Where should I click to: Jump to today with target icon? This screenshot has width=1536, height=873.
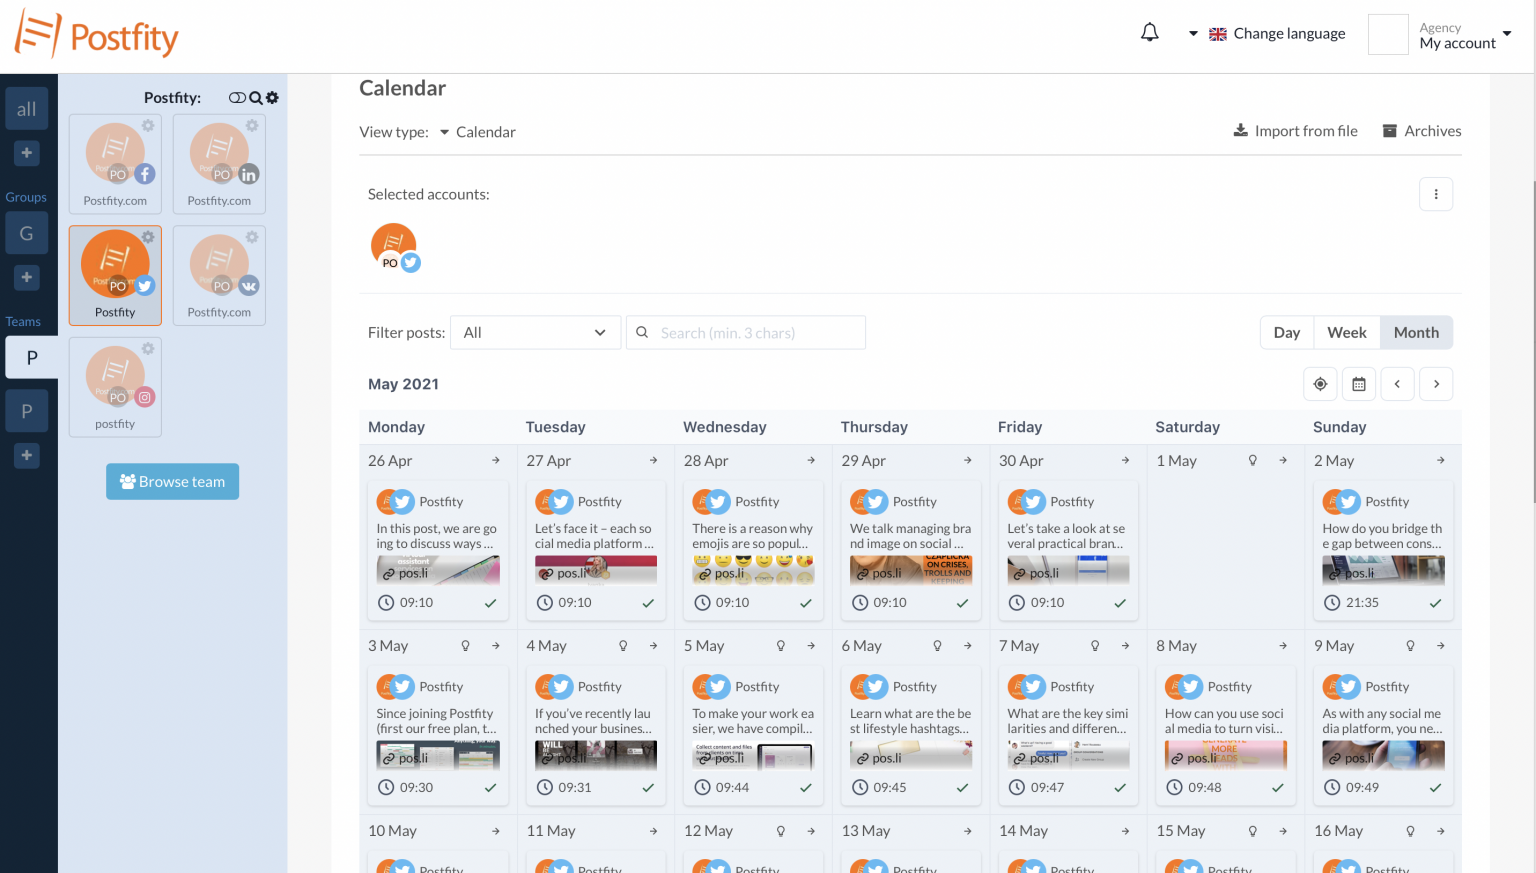point(1320,384)
